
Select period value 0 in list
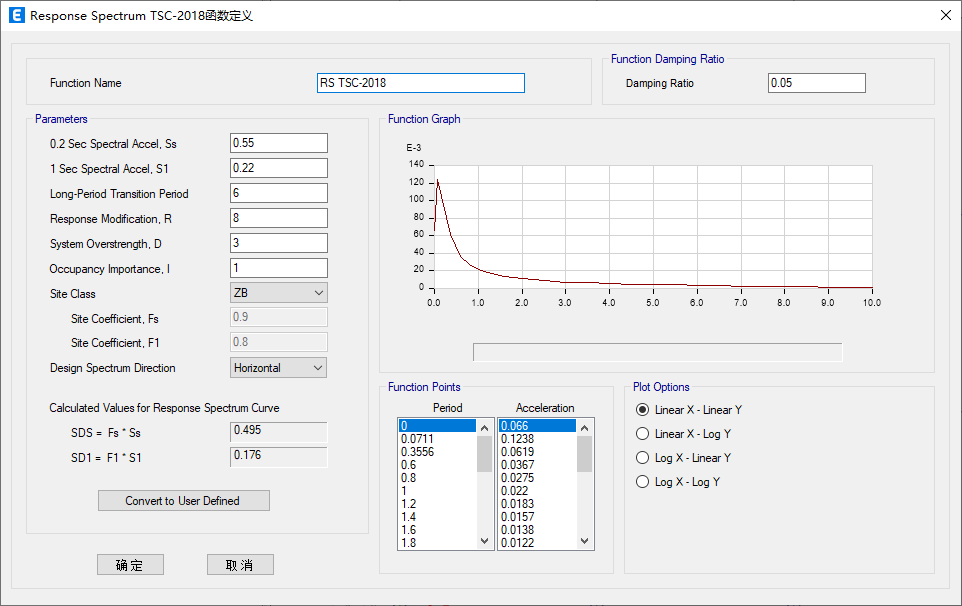click(437, 426)
